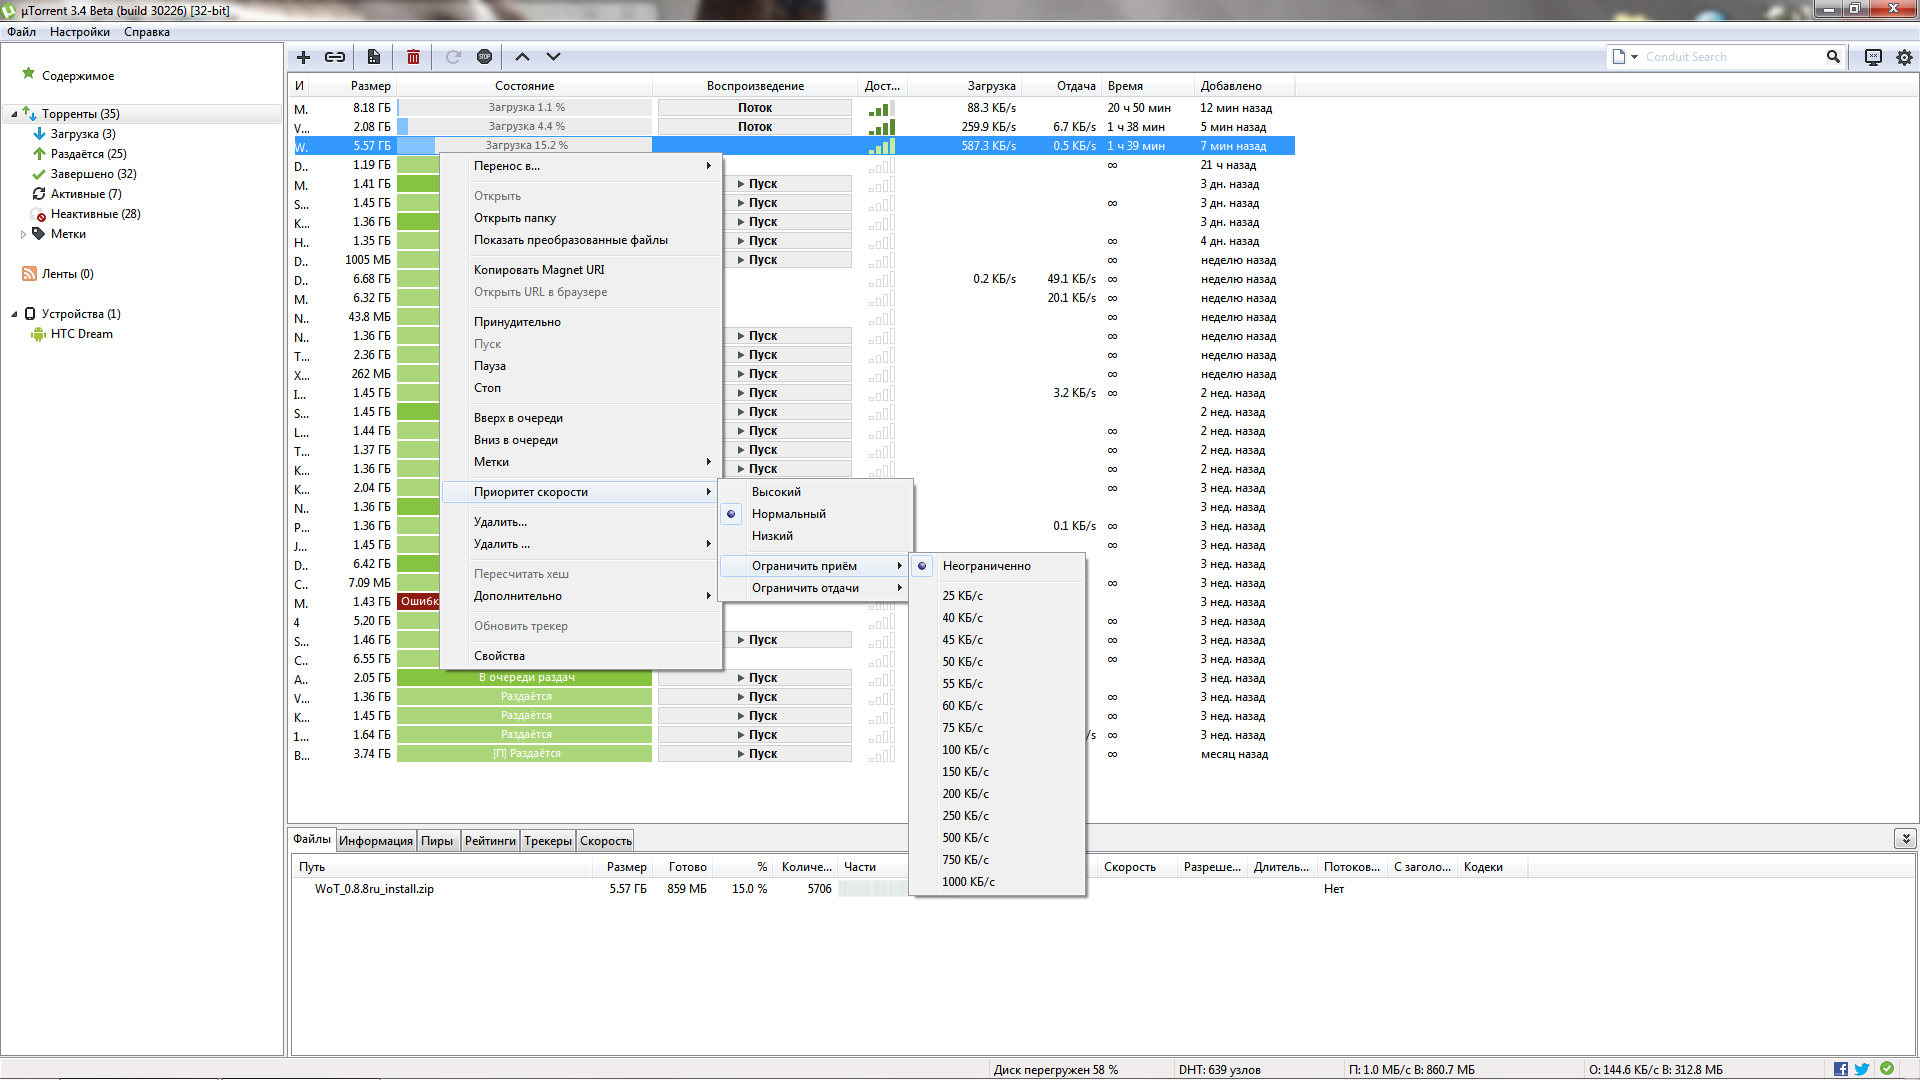Open Перенос в... submenu
1920x1080 pixels.
click(581, 166)
